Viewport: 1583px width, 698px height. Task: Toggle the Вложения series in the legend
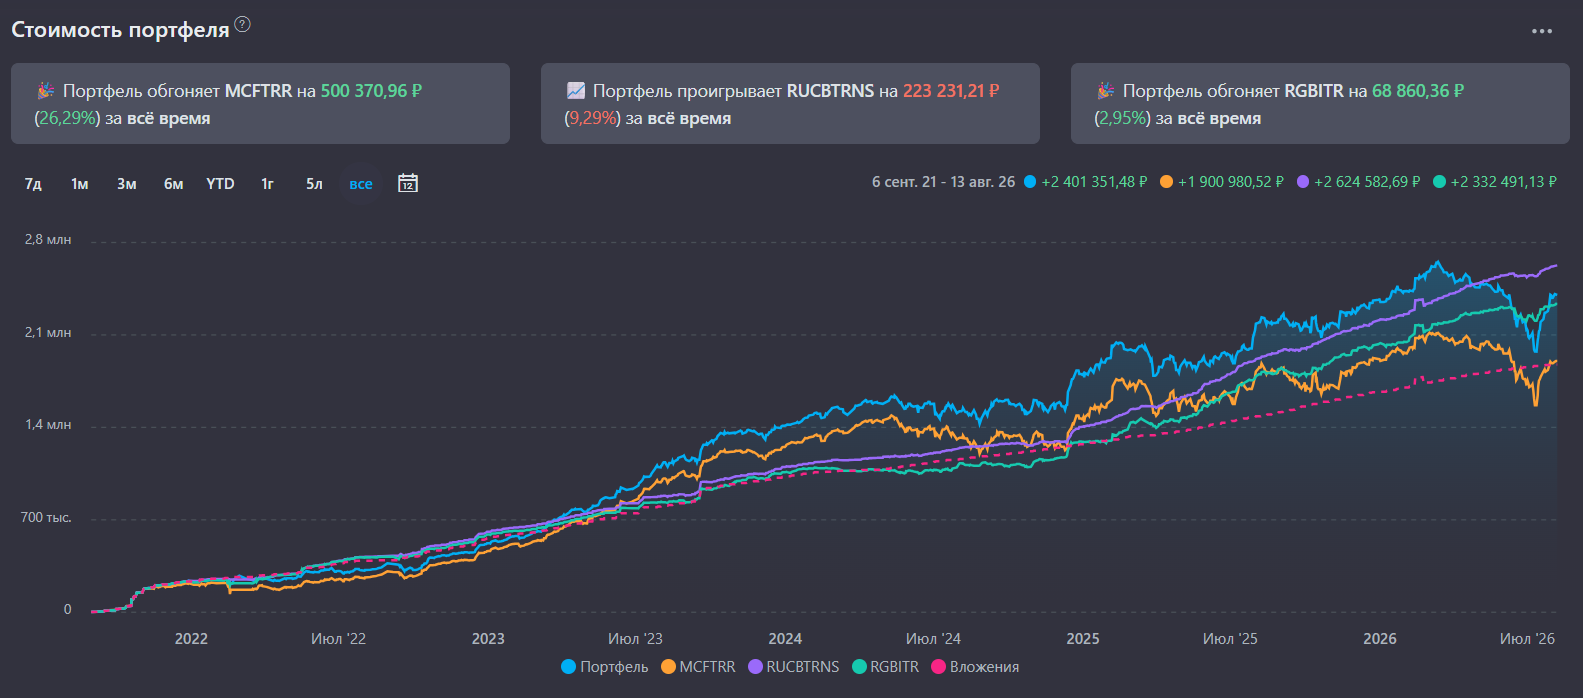976,667
